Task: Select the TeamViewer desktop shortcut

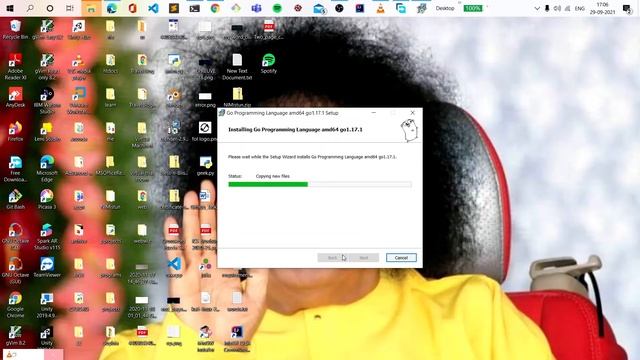Action: [47, 268]
